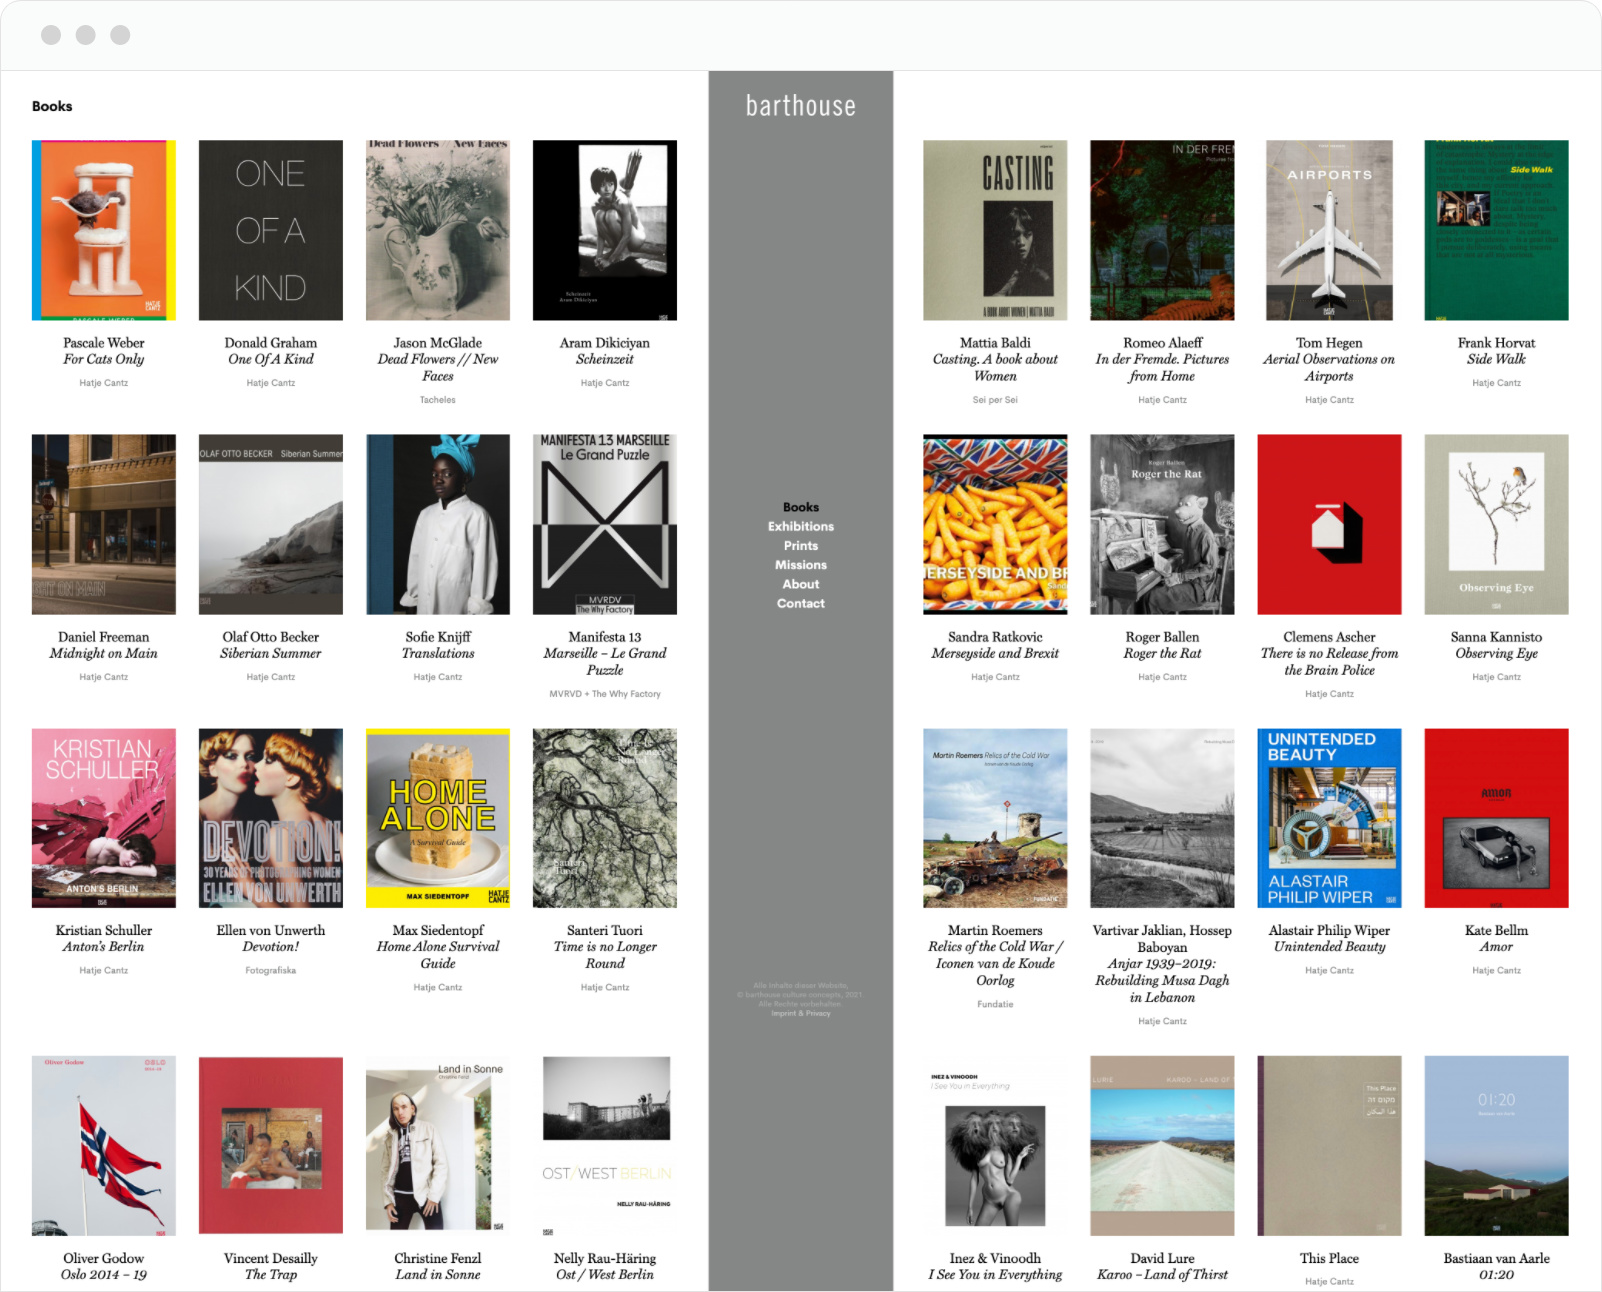View the 'Aerial Observations on Airports' cover
The image size is (1602, 1292).
[x=1329, y=229]
